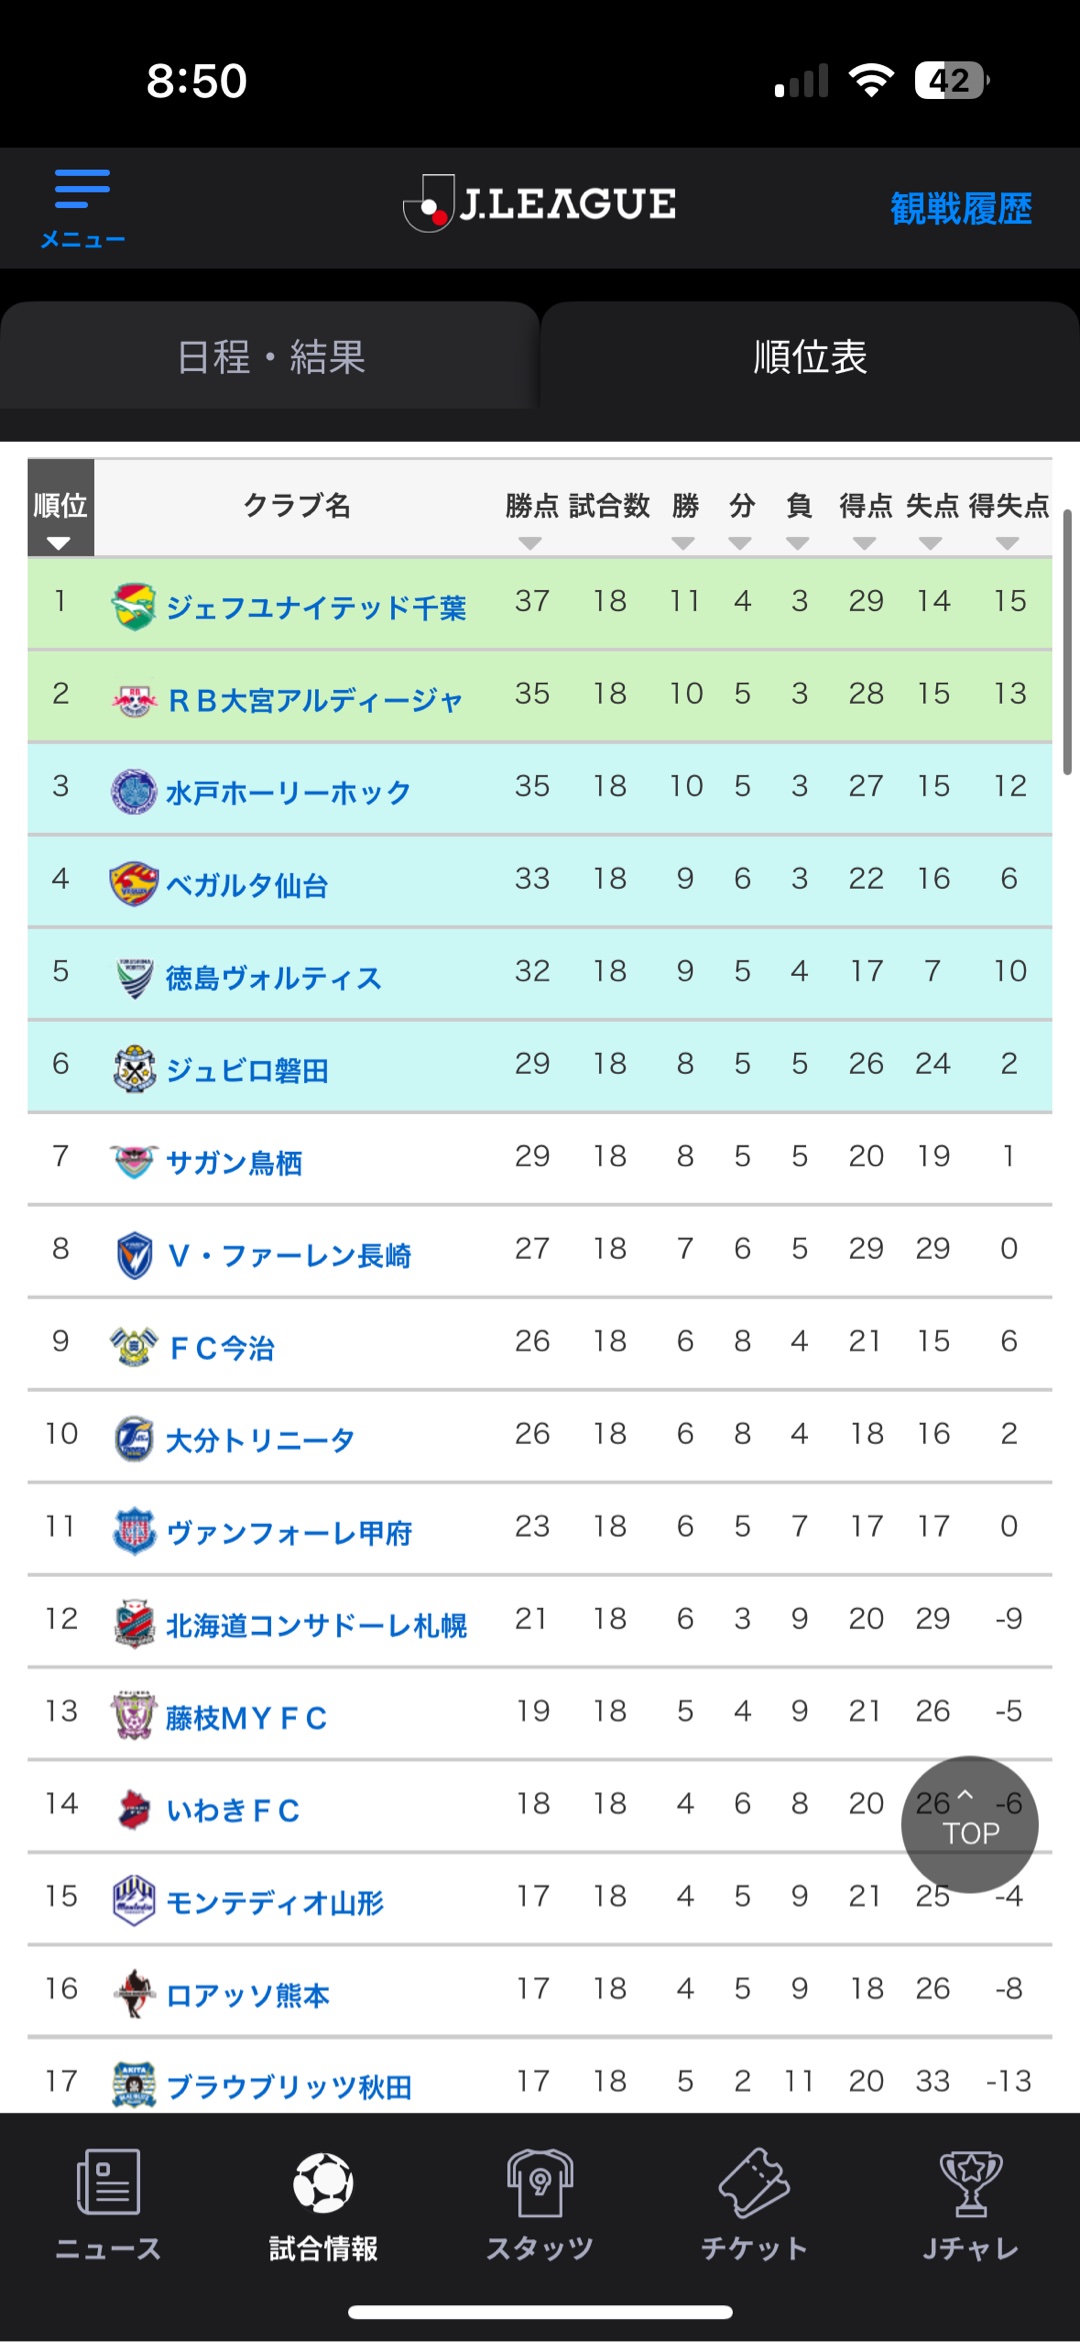This screenshot has height=2342, width=1080.
Task: Tap the 試合情報 soccer ball icon
Action: pyautogui.click(x=323, y=2182)
